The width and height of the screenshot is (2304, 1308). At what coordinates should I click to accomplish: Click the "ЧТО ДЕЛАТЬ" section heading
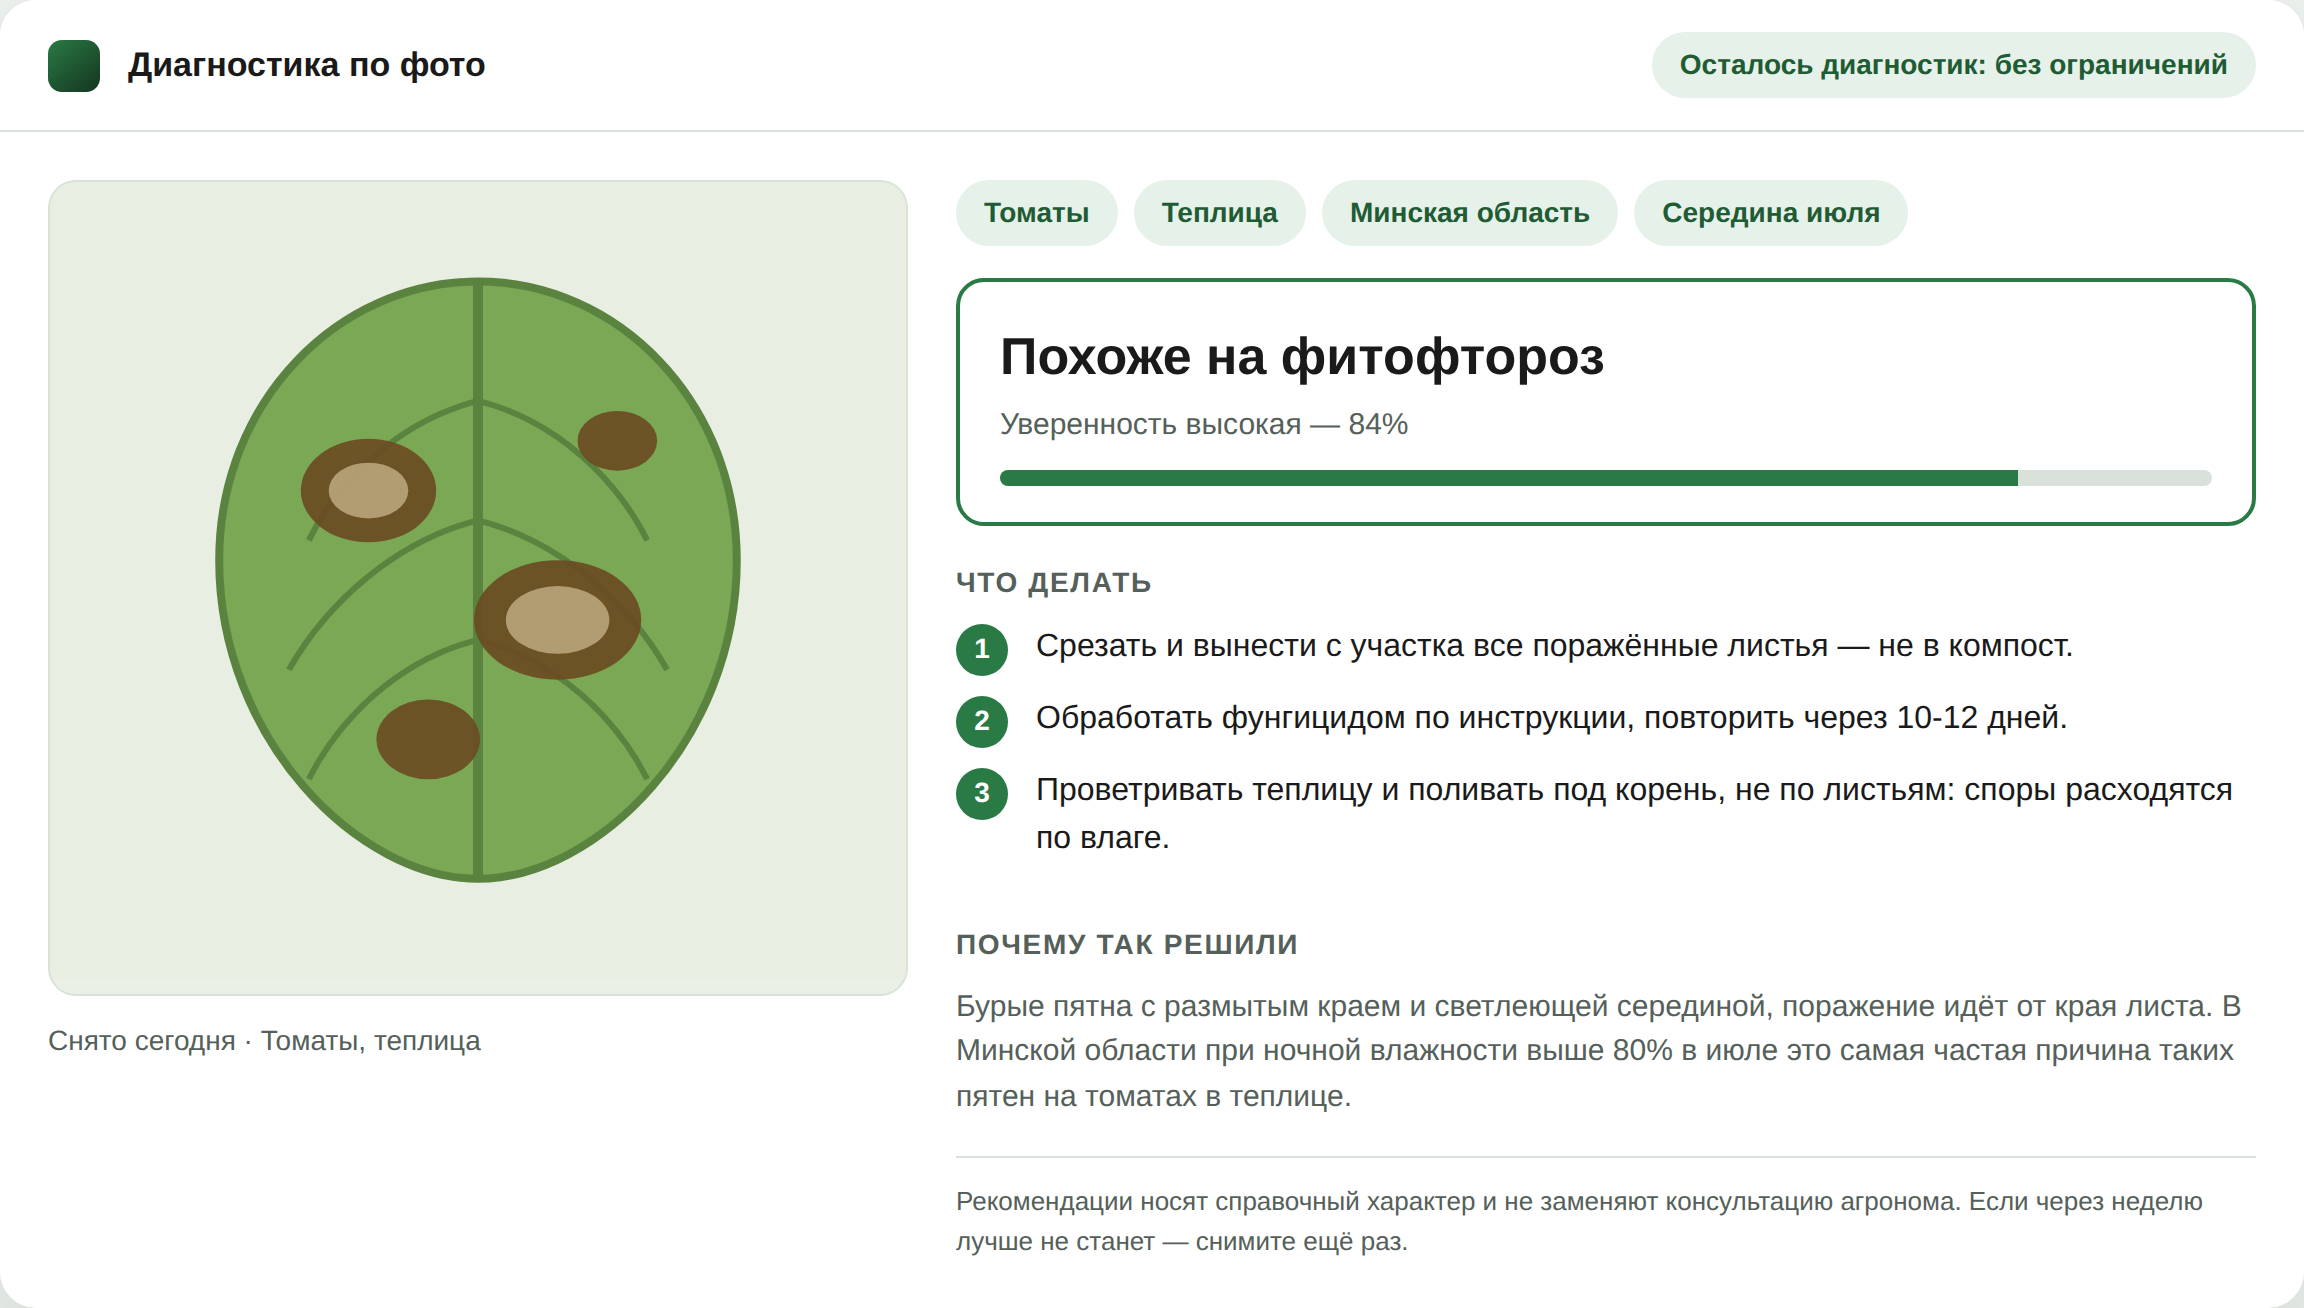coord(1054,583)
